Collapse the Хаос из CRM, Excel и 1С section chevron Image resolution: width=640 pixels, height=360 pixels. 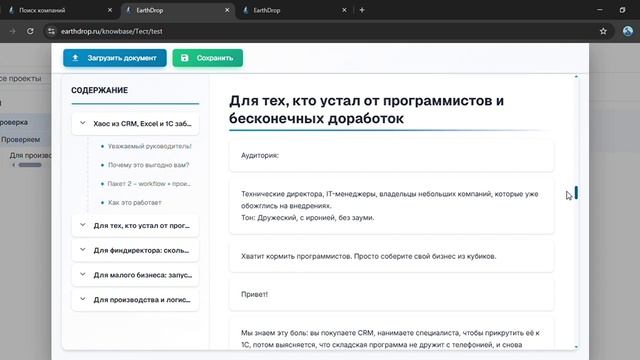83,123
